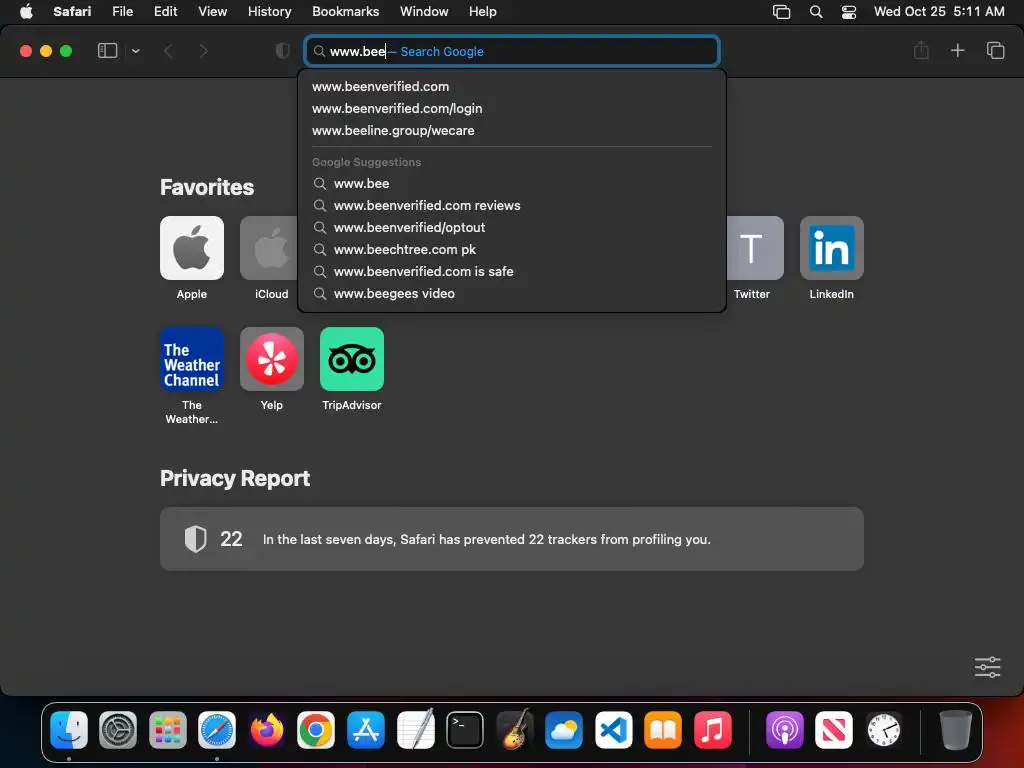Open Books from the Dock
This screenshot has height=768, width=1024.
coord(663,729)
